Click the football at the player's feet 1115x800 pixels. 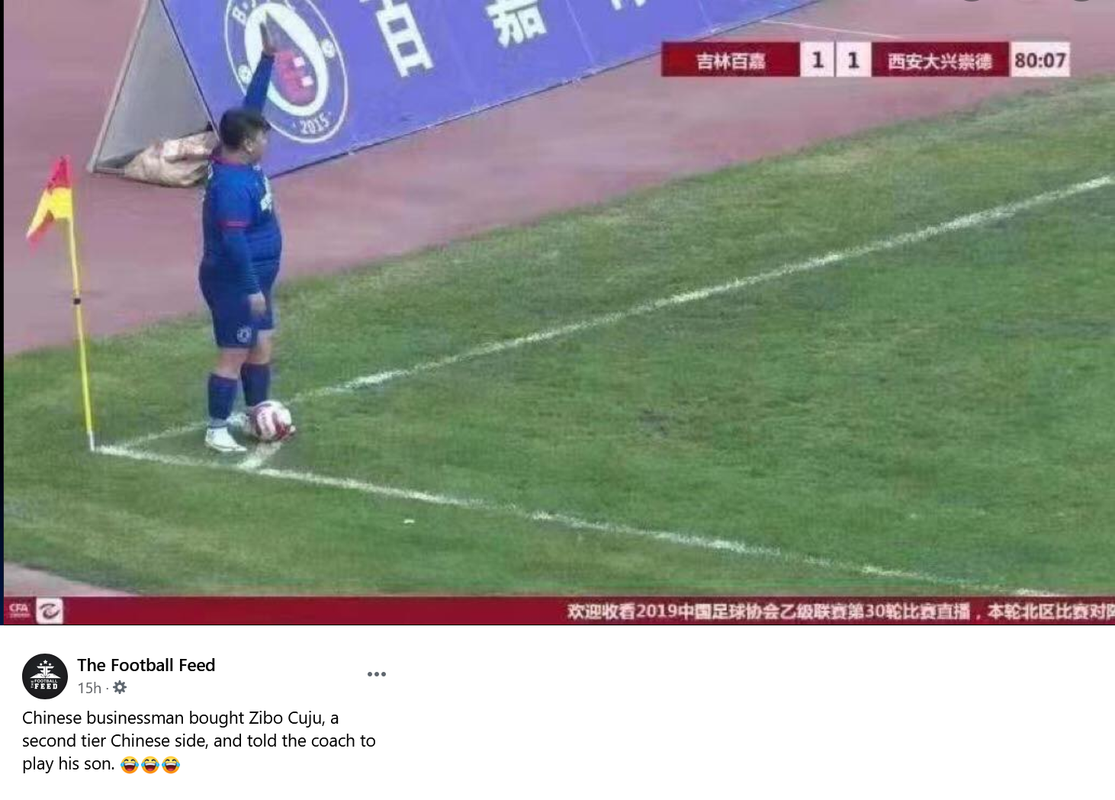pos(270,420)
